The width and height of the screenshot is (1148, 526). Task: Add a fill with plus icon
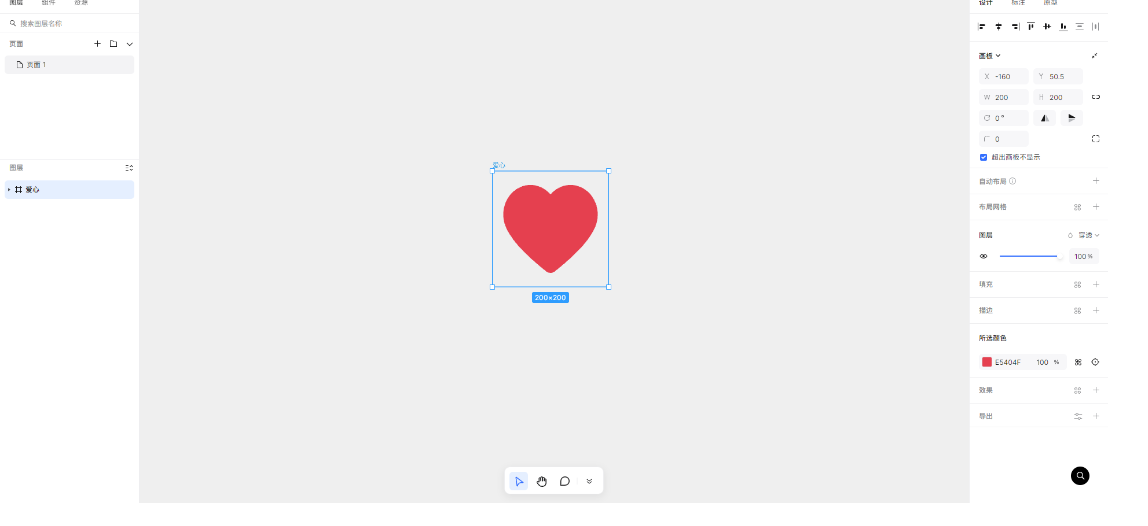coord(1096,284)
